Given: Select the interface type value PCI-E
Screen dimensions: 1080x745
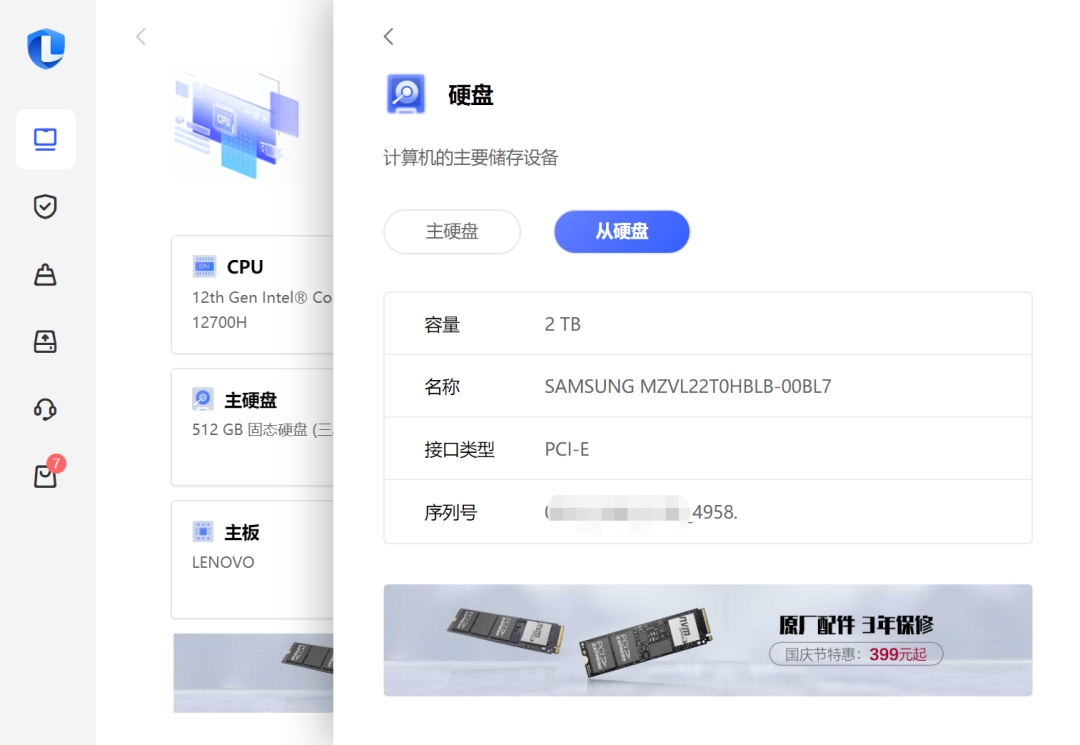Looking at the screenshot, I should point(567,450).
